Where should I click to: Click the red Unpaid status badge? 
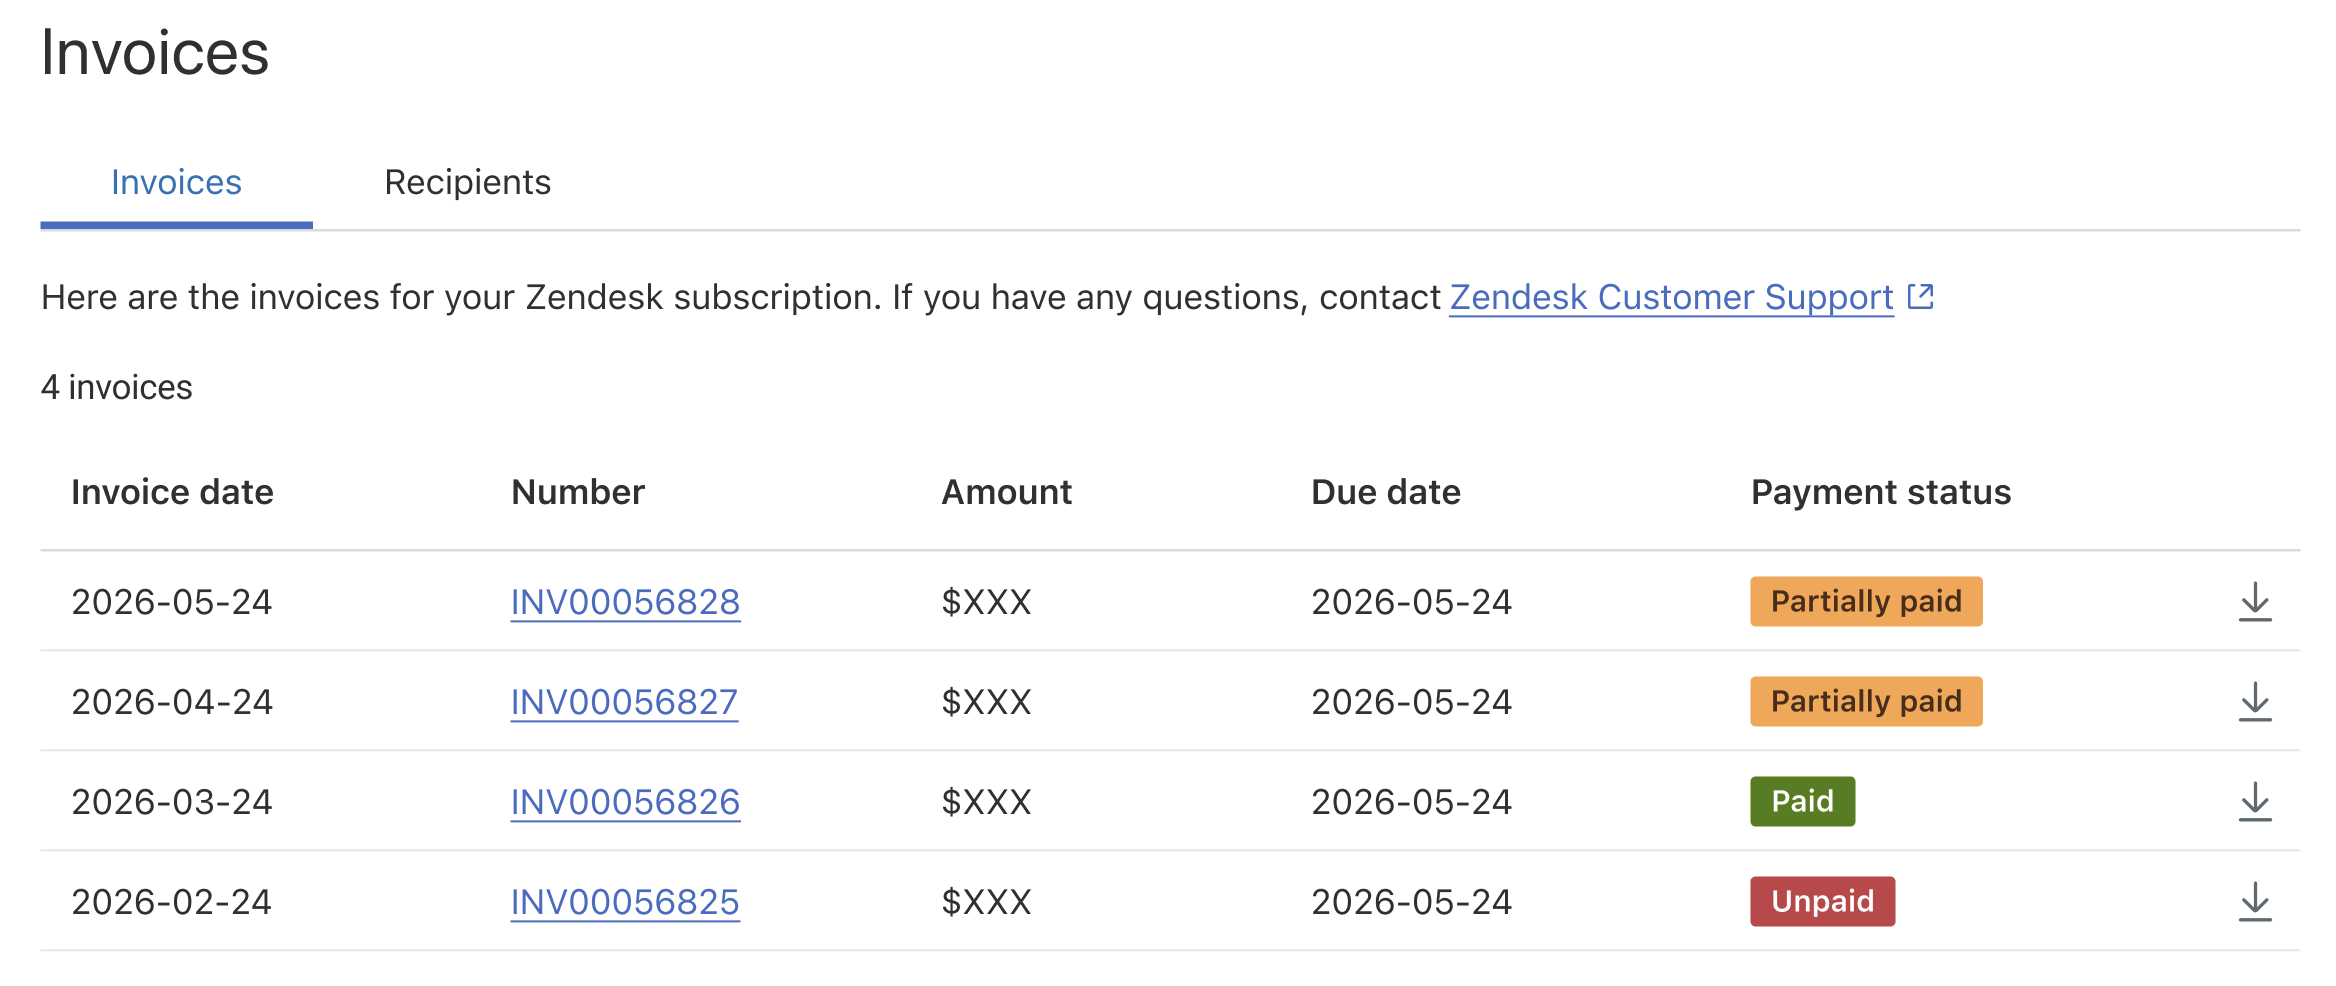pos(1822,901)
